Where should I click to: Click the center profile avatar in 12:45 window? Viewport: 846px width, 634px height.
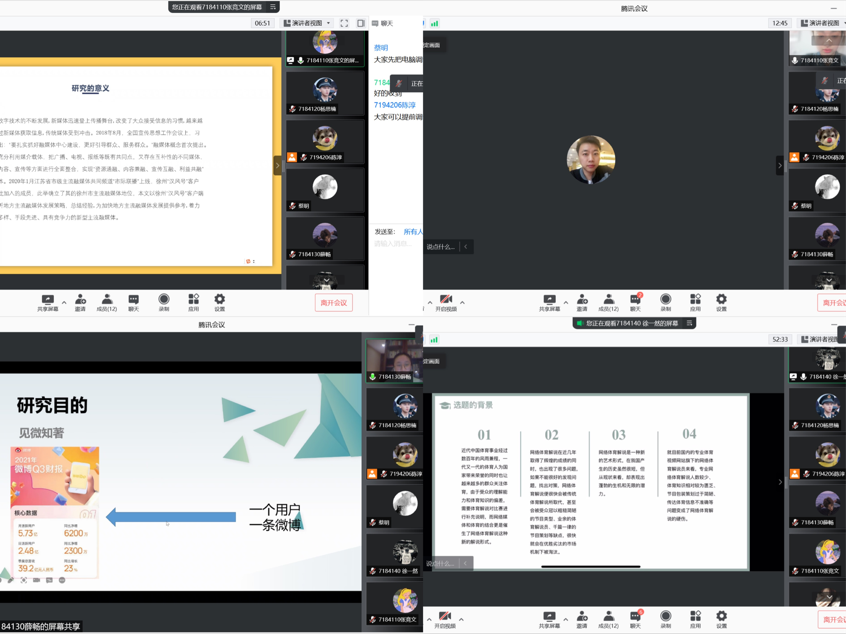click(591, 160)
